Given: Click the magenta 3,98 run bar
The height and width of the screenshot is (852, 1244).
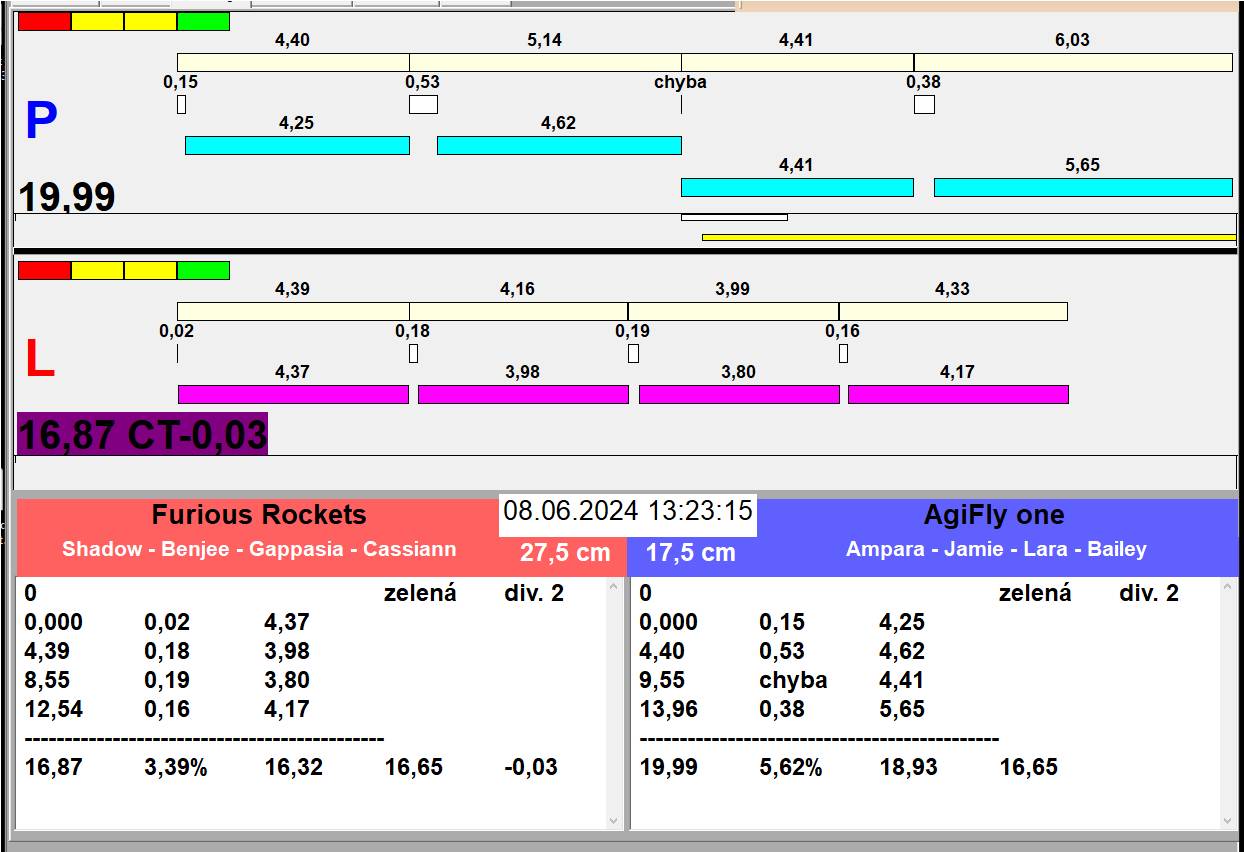Looking at the screenshot, I should click(523, 394).
